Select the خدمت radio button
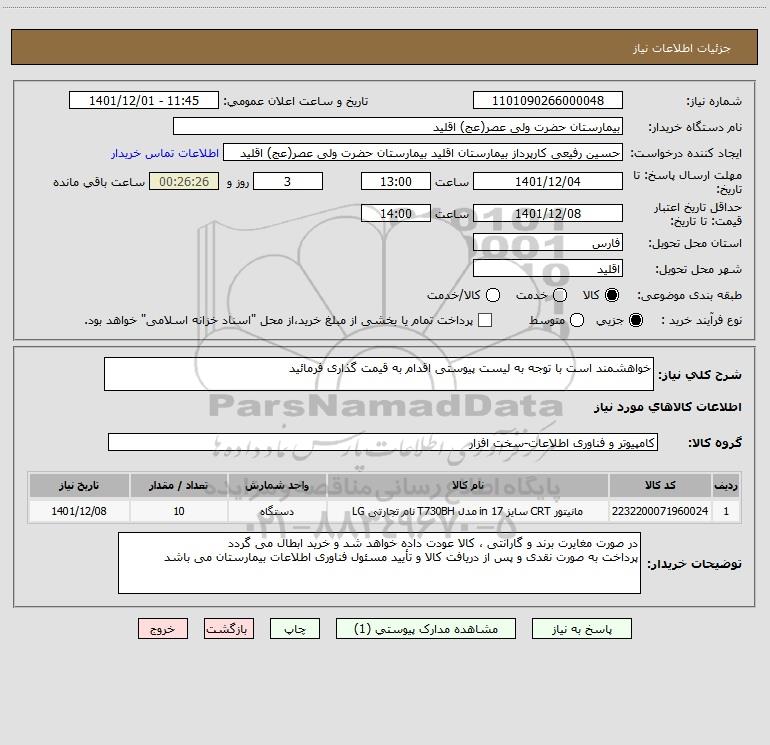The width and height of the screenshot is (770, 745). click(x=560, y=295)
